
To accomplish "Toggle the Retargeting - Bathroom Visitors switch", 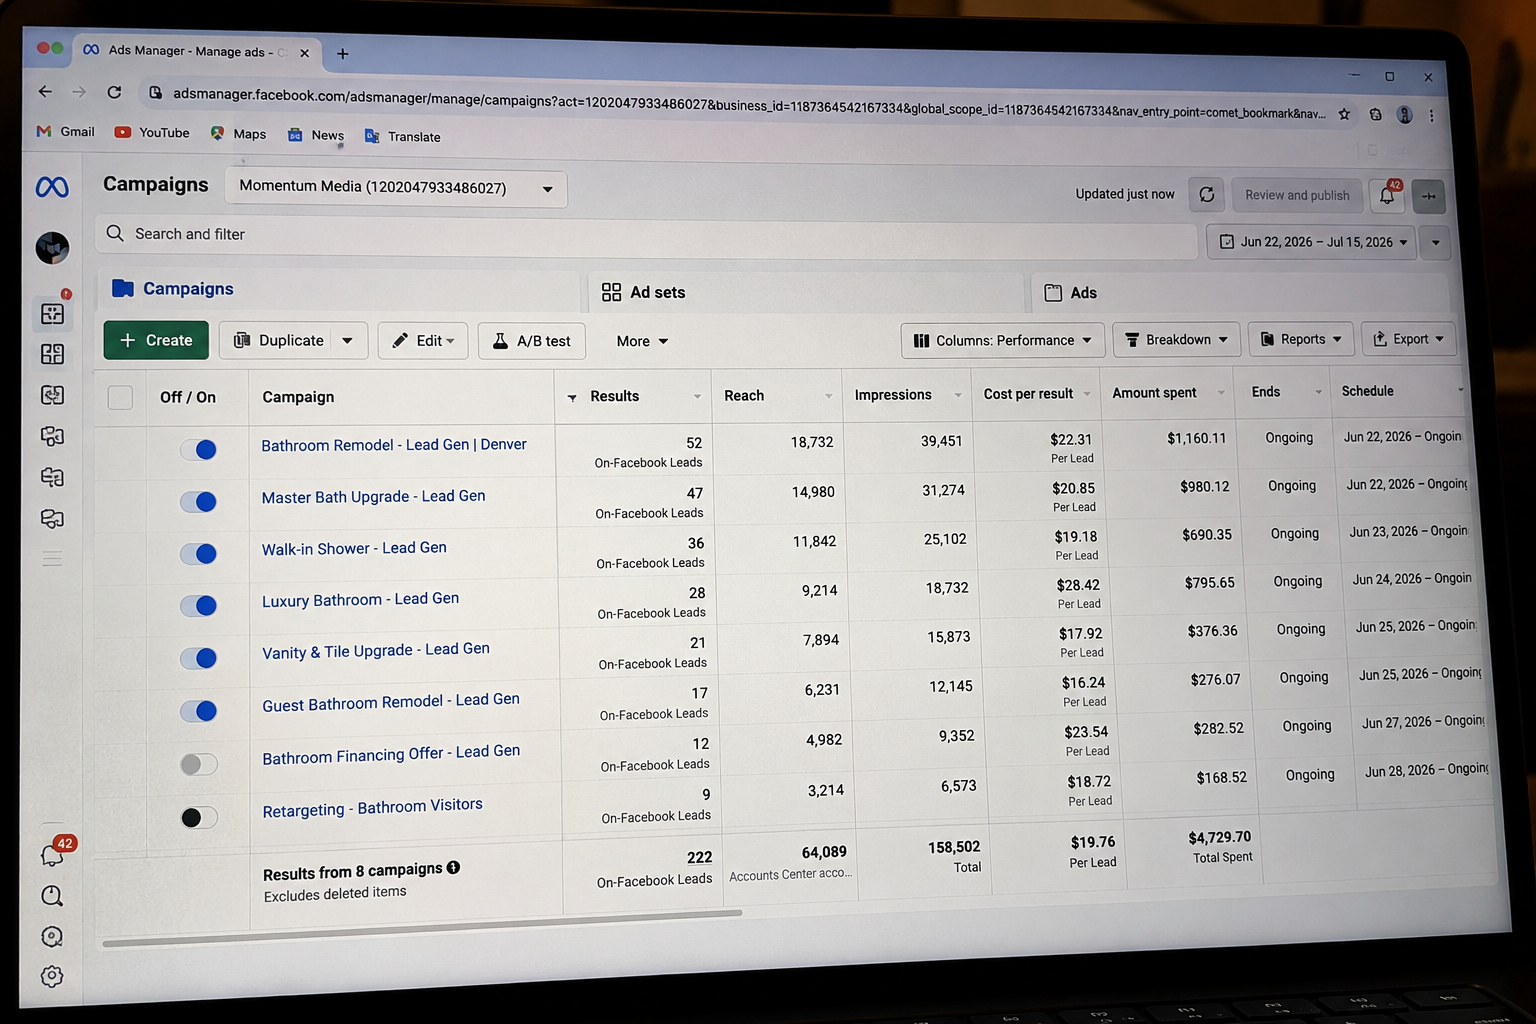I will coord(198,817).
